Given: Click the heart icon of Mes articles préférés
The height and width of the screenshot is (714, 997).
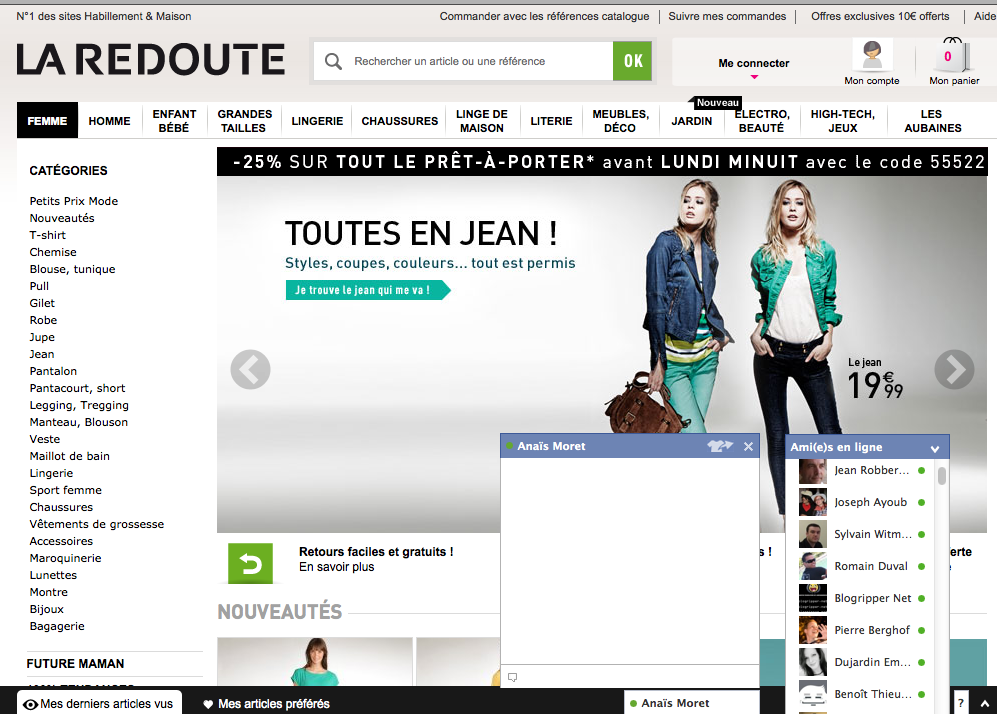Looking at the screenshot, I should (x=208, y=704).
